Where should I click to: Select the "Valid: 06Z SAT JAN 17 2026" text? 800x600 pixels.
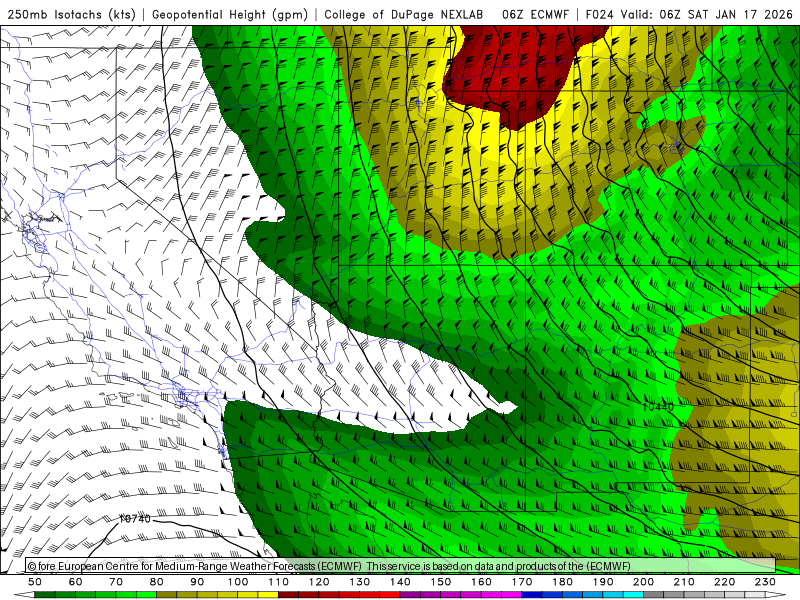tap(706, 14)
